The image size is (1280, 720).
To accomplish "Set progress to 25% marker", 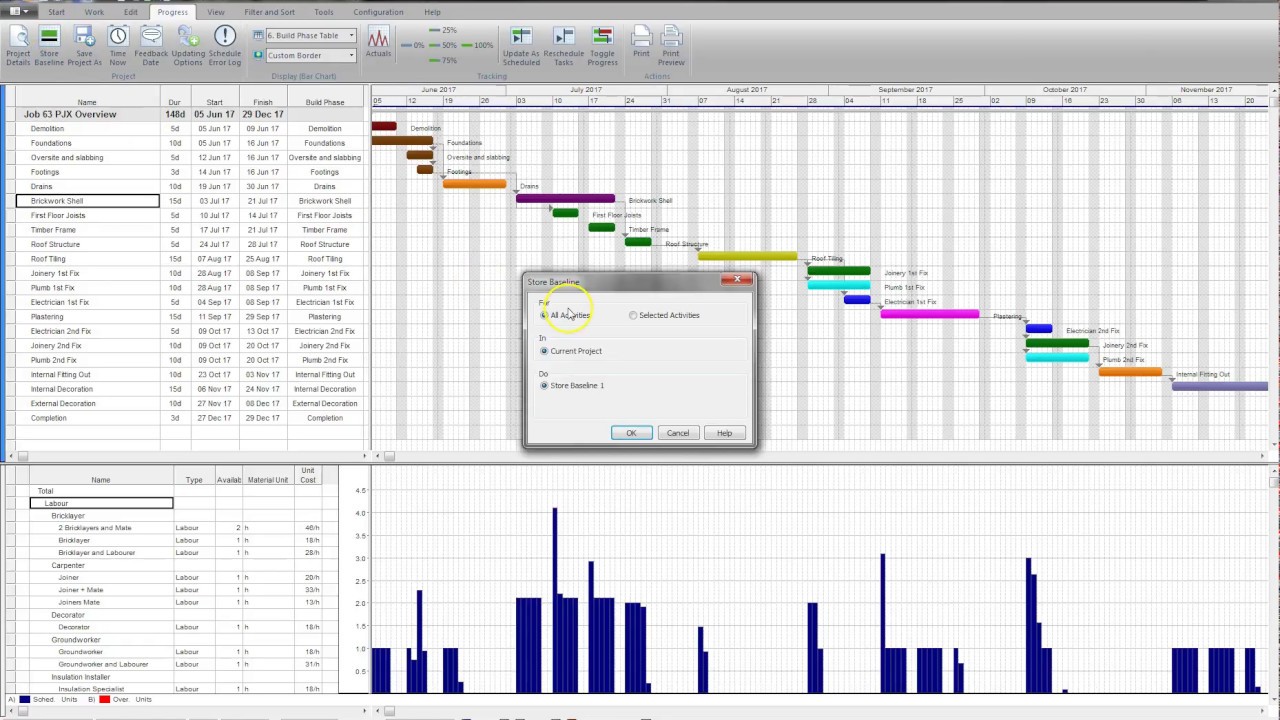I will [x=442, y=30].
